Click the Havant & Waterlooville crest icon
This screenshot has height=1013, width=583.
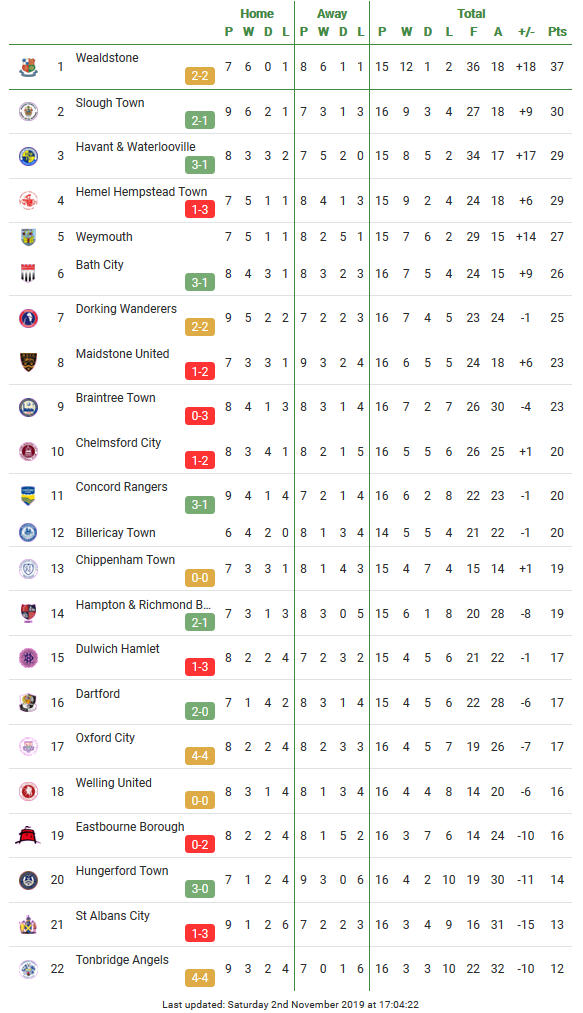point(28,156)
